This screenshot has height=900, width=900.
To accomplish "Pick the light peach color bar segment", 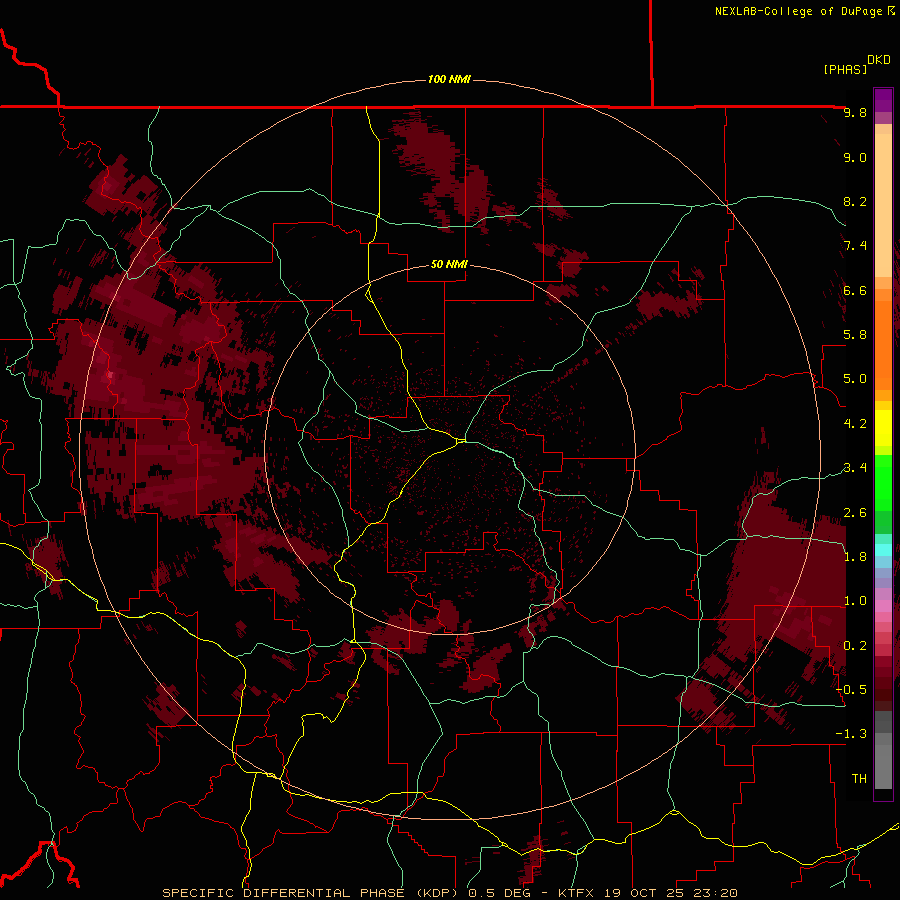I will pos(883,205).
